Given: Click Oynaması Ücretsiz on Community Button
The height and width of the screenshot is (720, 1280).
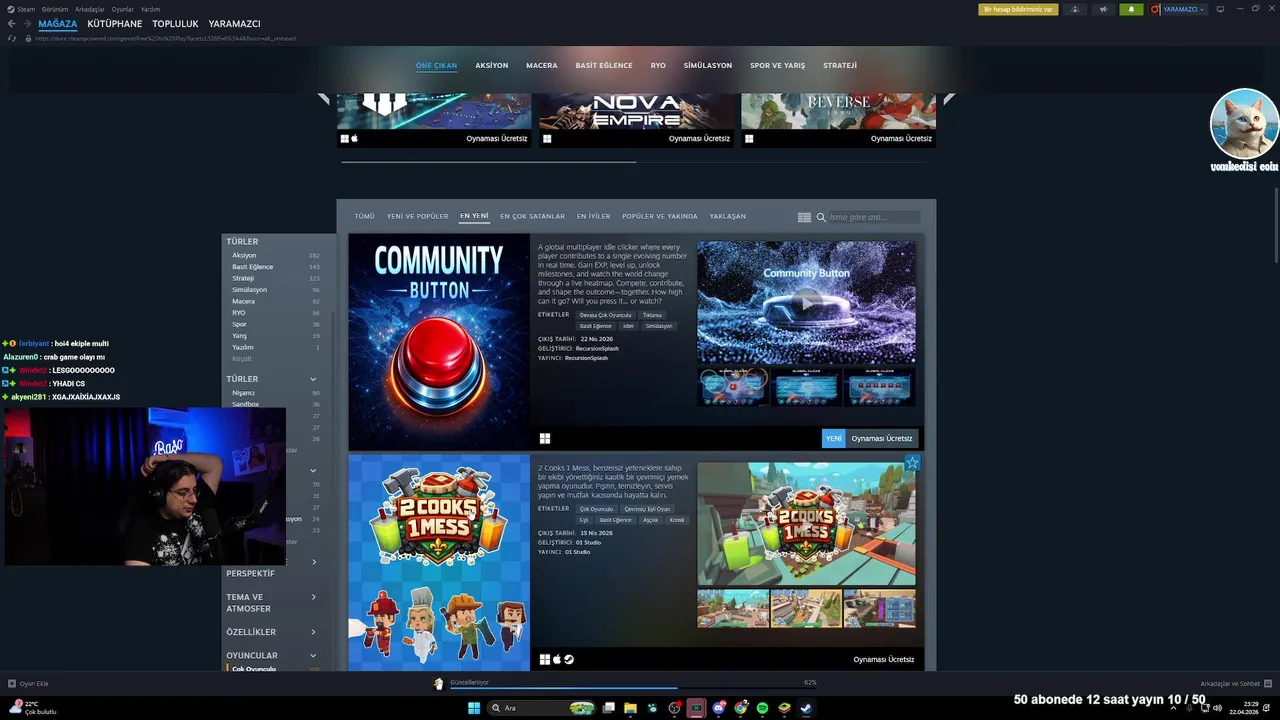Looking at the screenshot, I should pos(882,438).
